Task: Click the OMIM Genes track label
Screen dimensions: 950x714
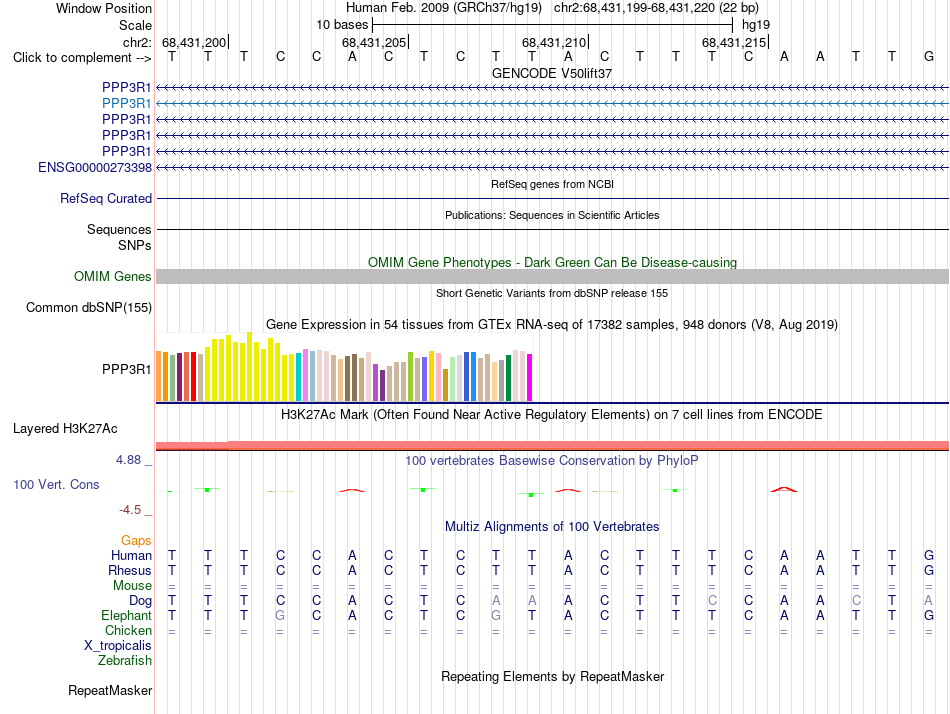Action: (112, 276)
